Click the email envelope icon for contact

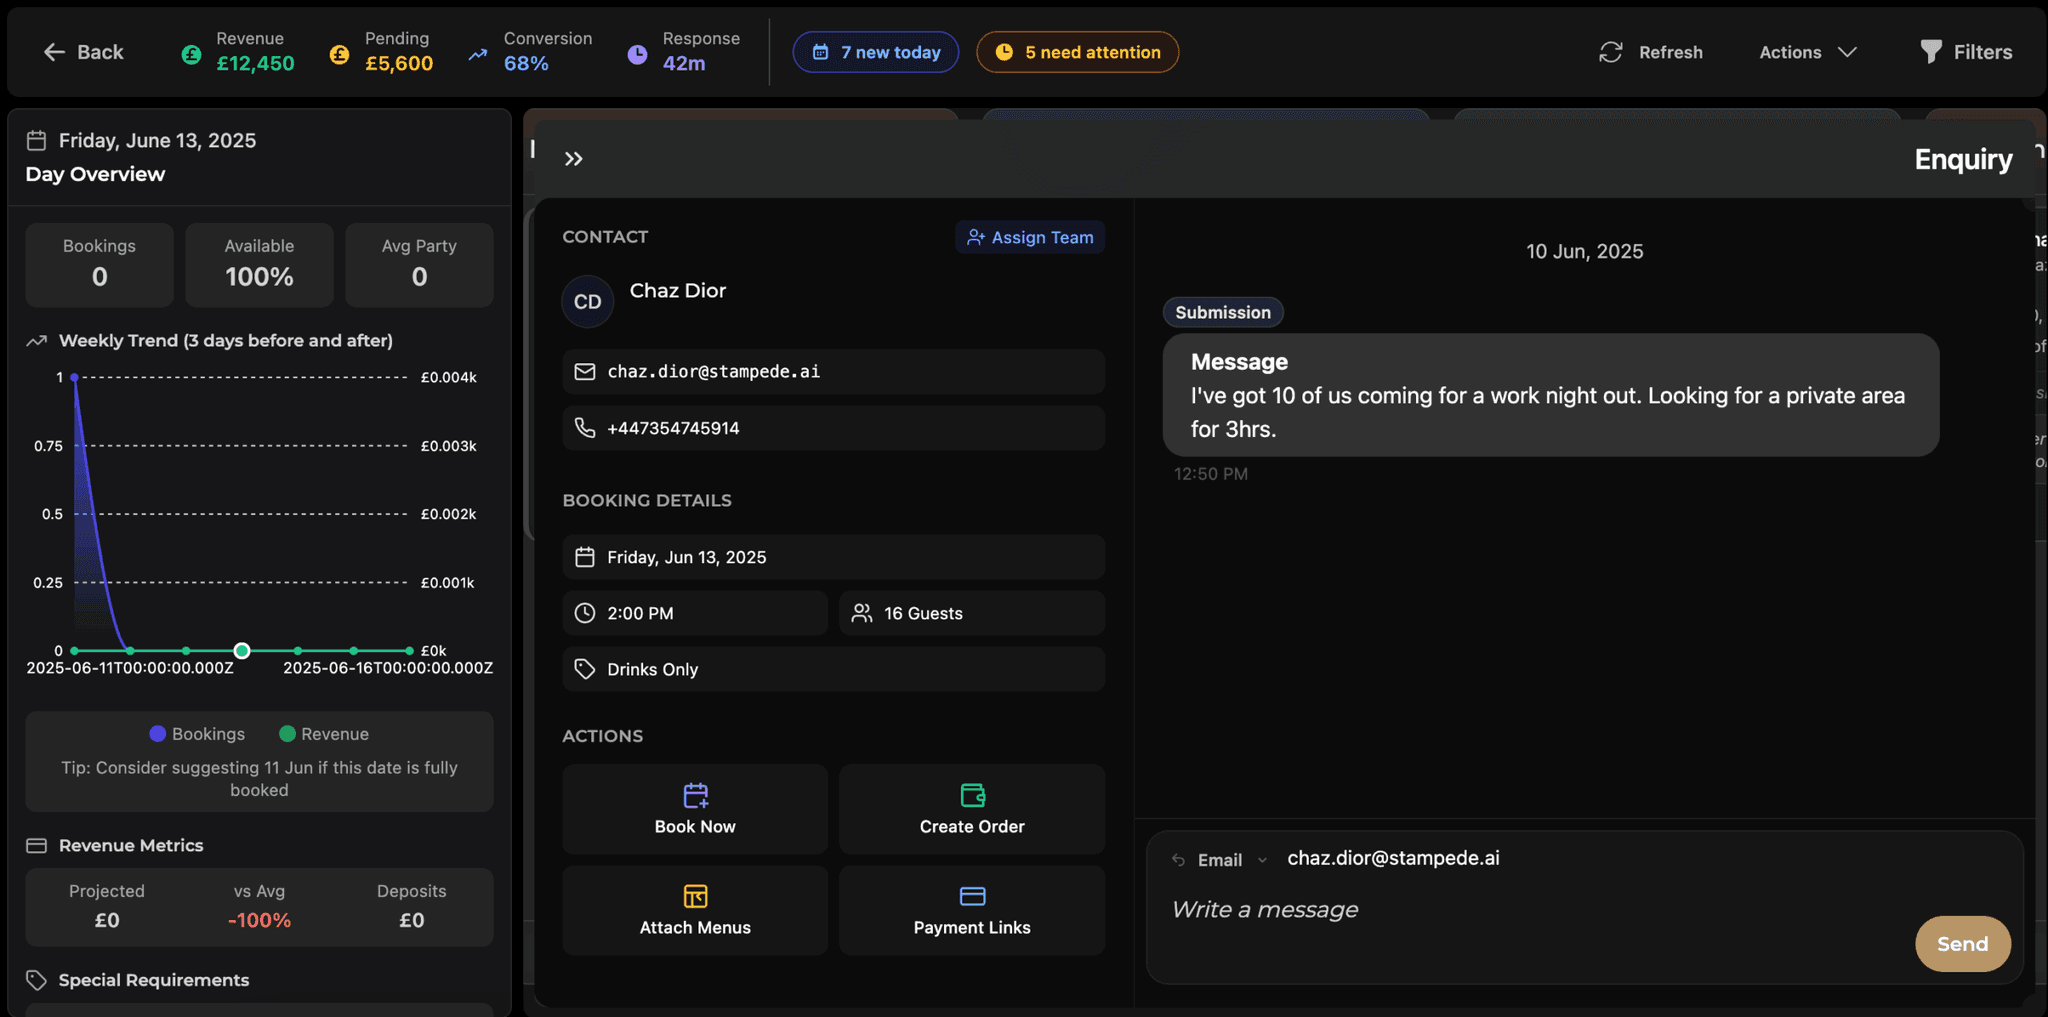585,372
